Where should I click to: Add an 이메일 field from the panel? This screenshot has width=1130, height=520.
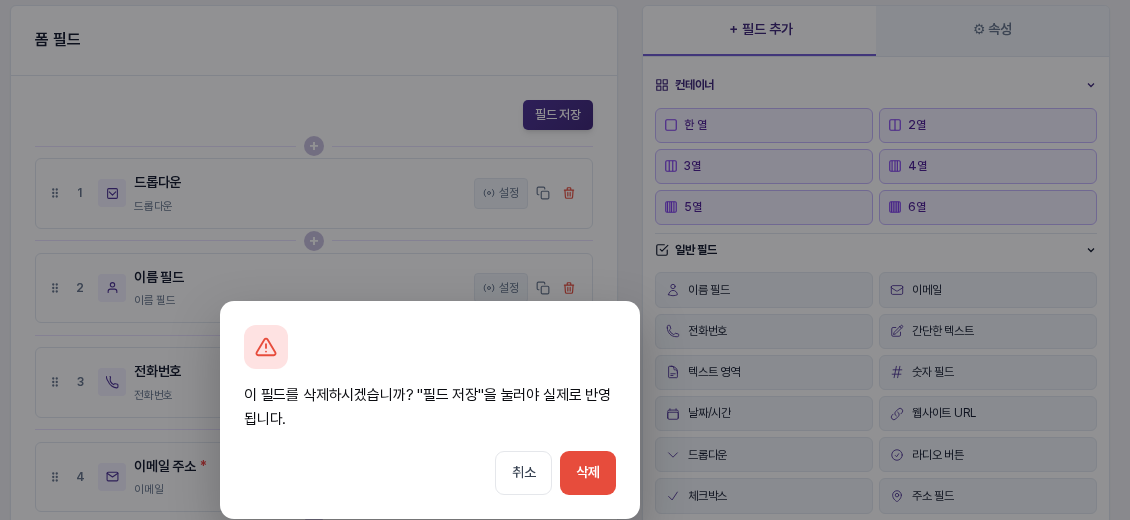click(x=988, y=290)
